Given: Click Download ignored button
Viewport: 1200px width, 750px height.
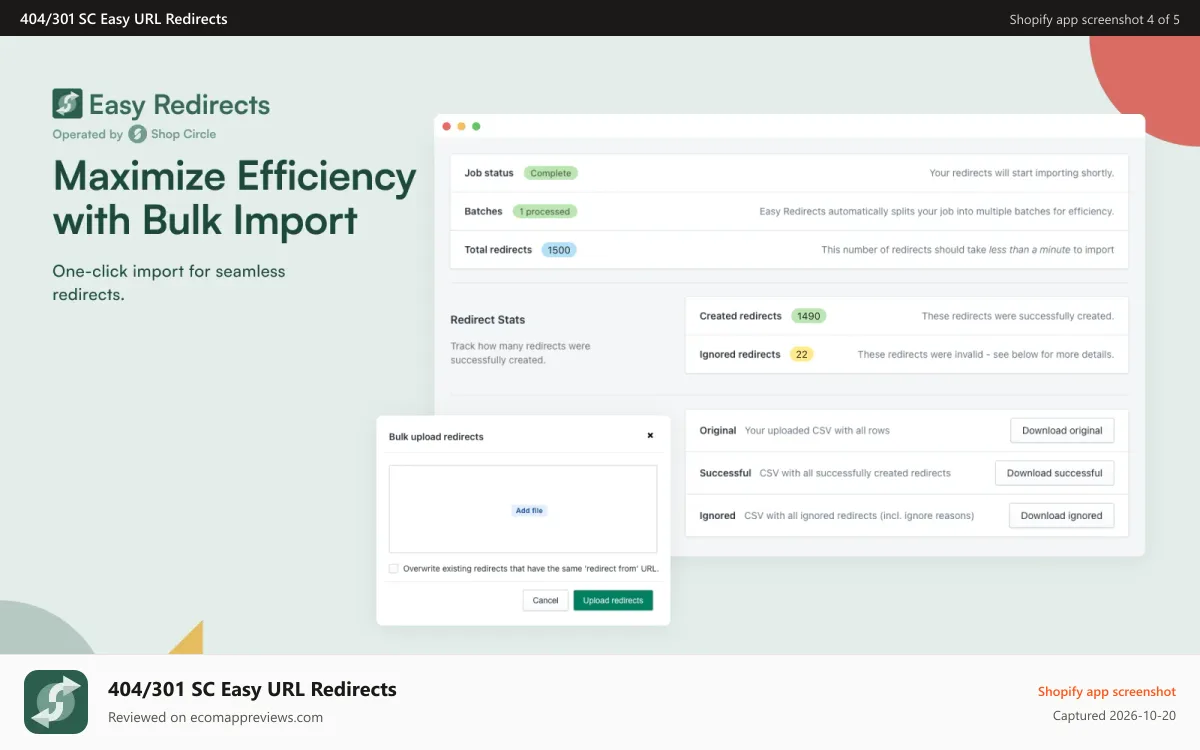Looking at the screenshot, I should (1062, 516).
